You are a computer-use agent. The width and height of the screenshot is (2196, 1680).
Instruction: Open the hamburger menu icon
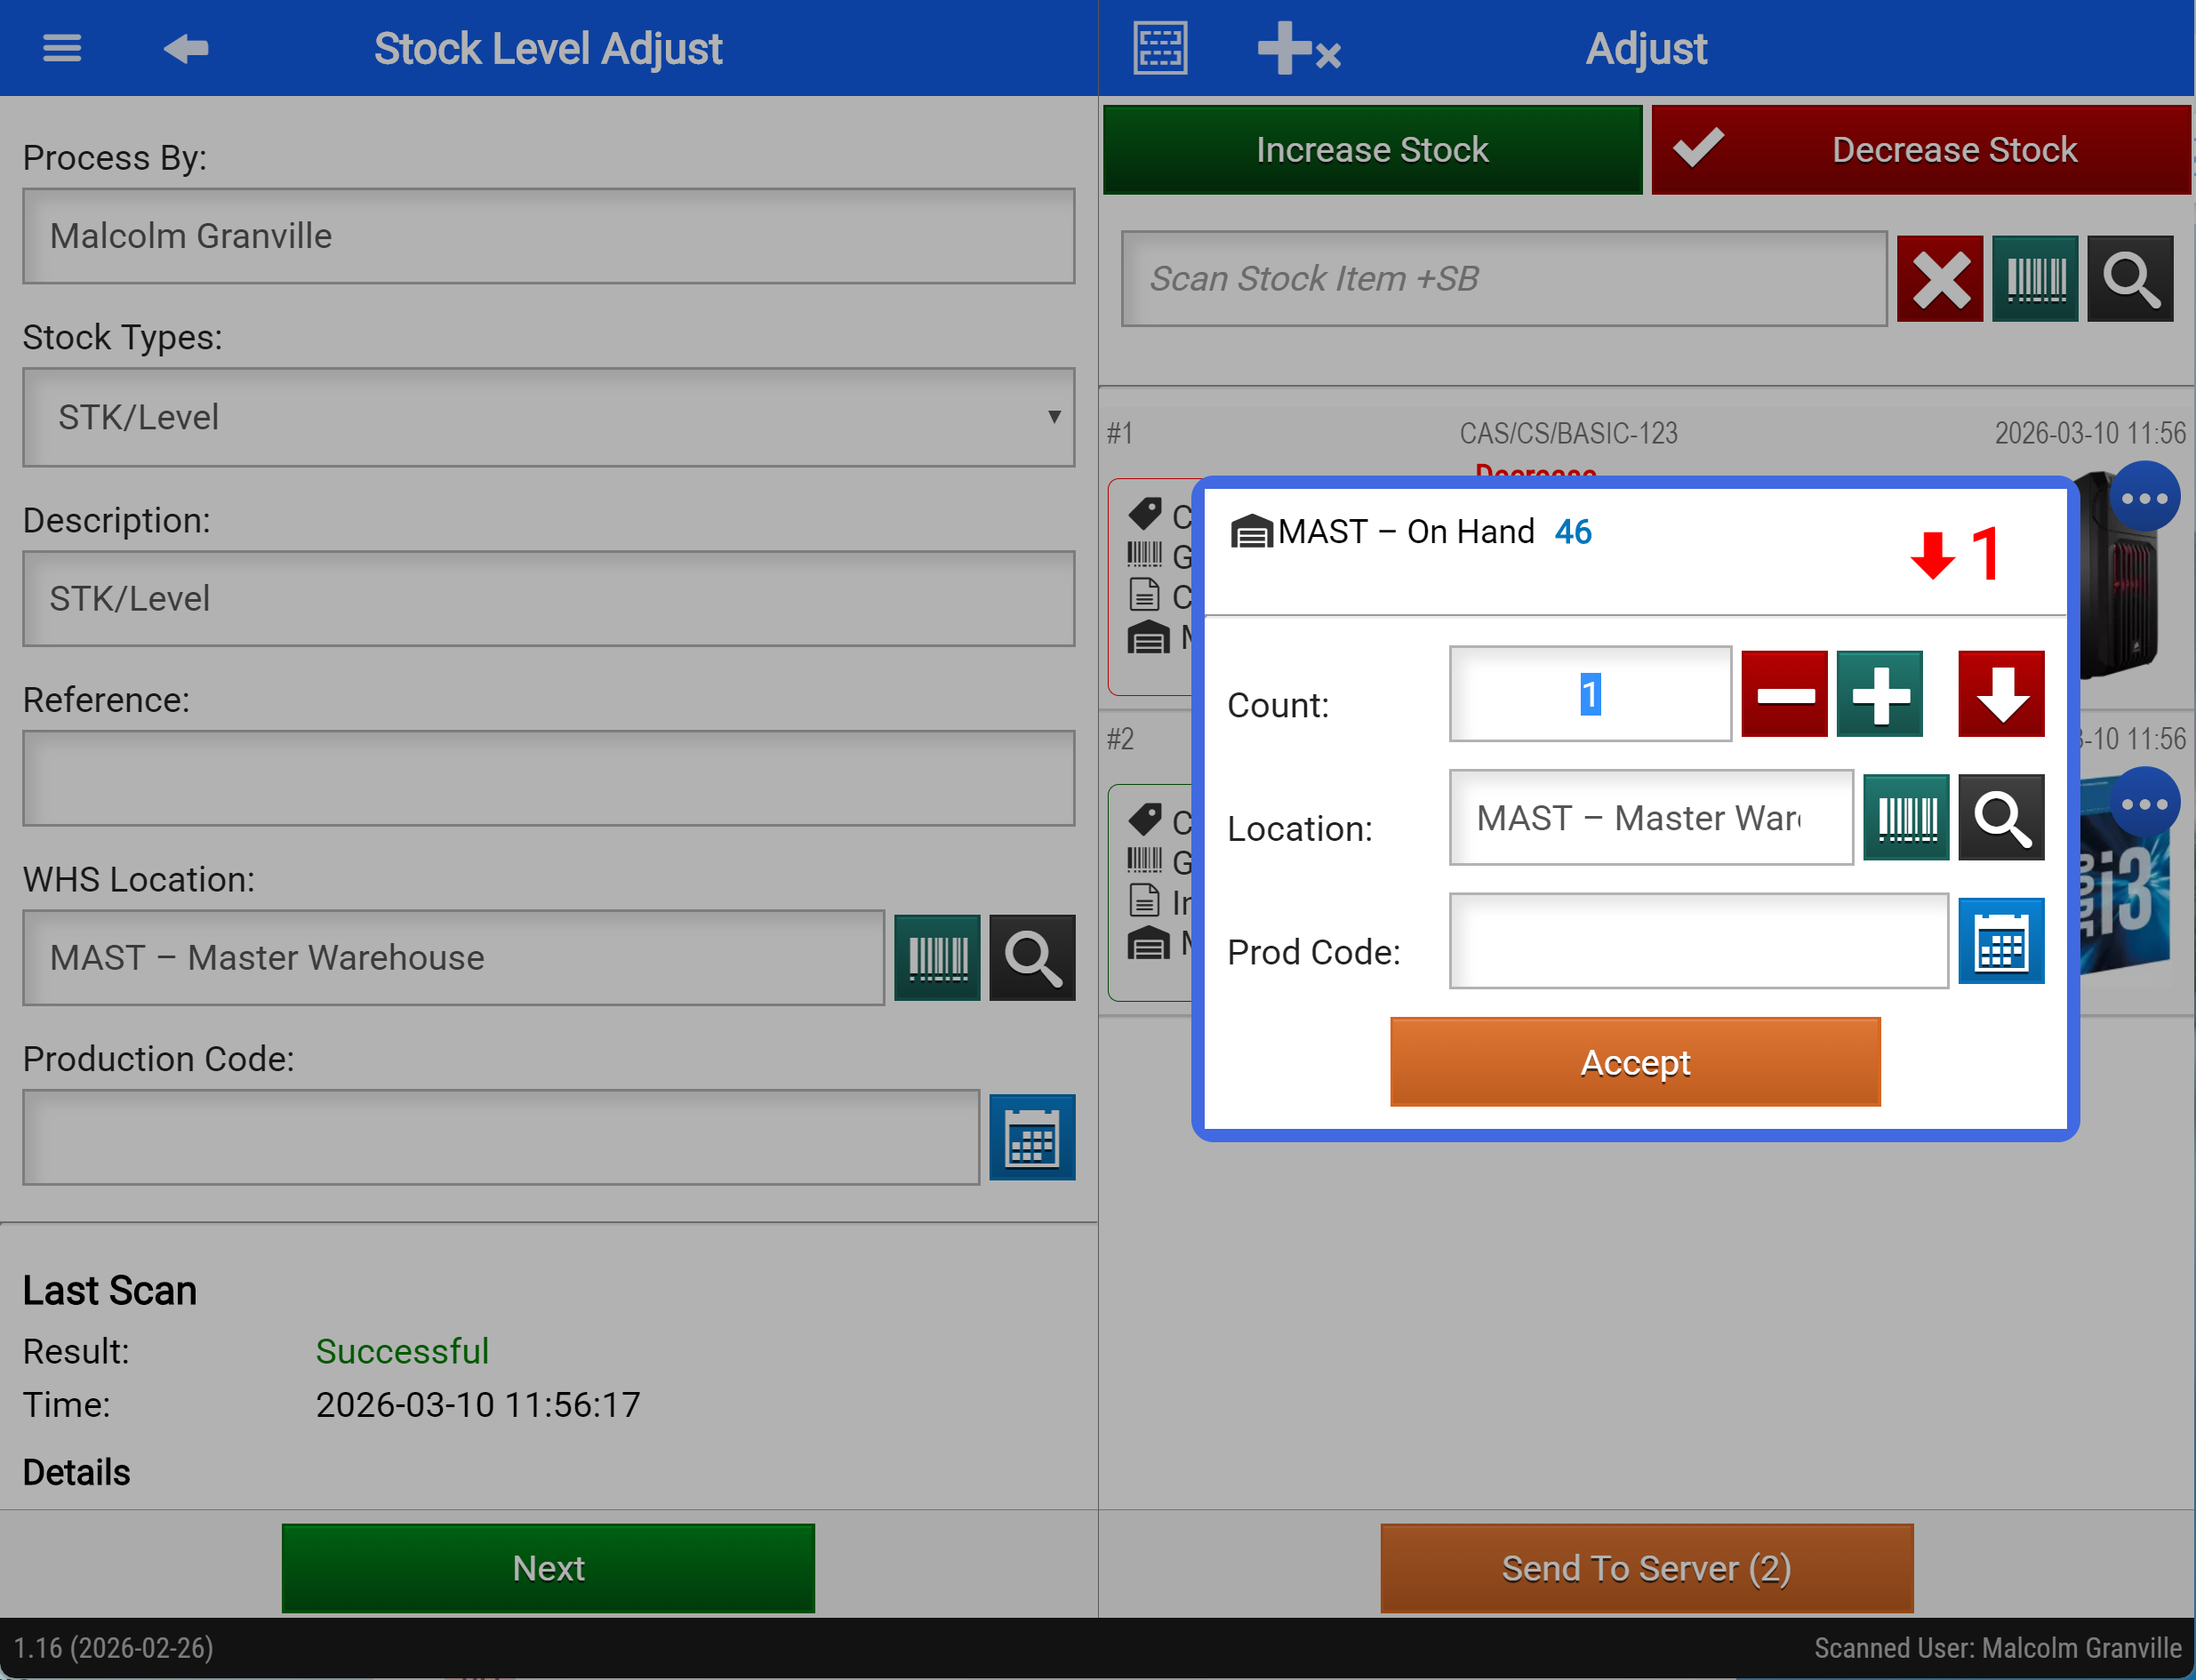click(62, 48)
